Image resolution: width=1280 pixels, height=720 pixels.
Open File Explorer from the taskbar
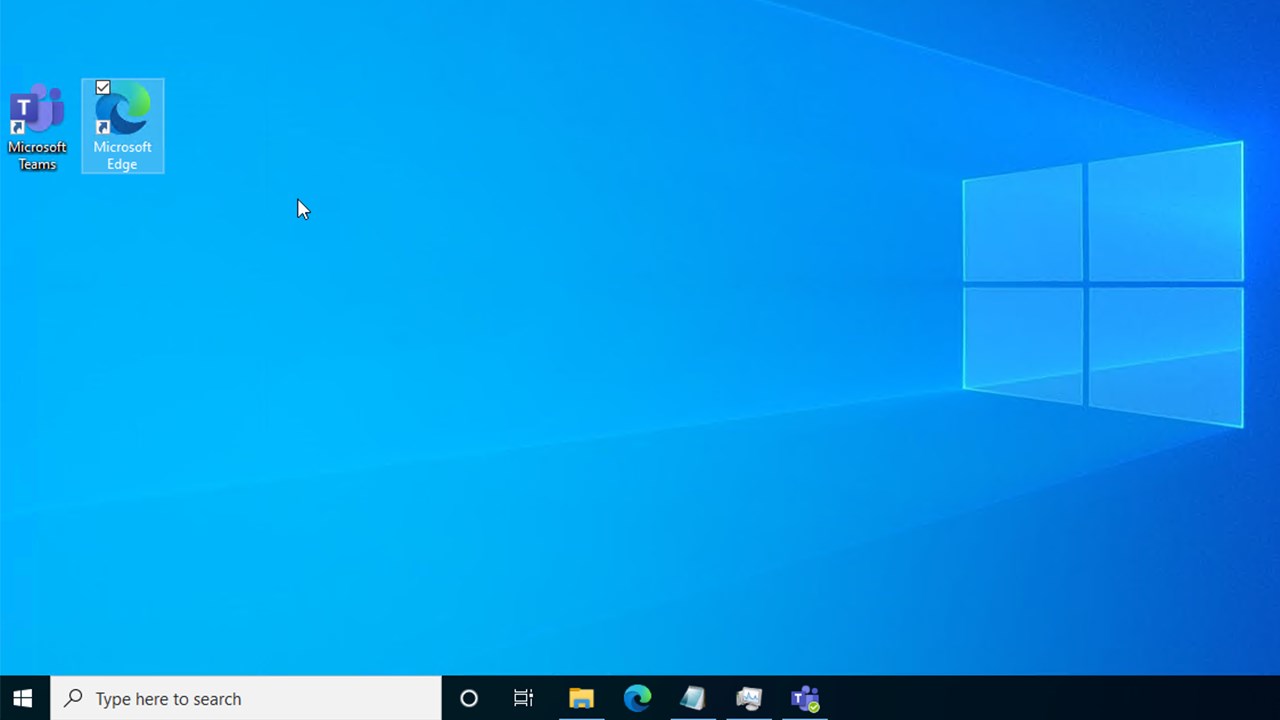[x=581, y=698]
